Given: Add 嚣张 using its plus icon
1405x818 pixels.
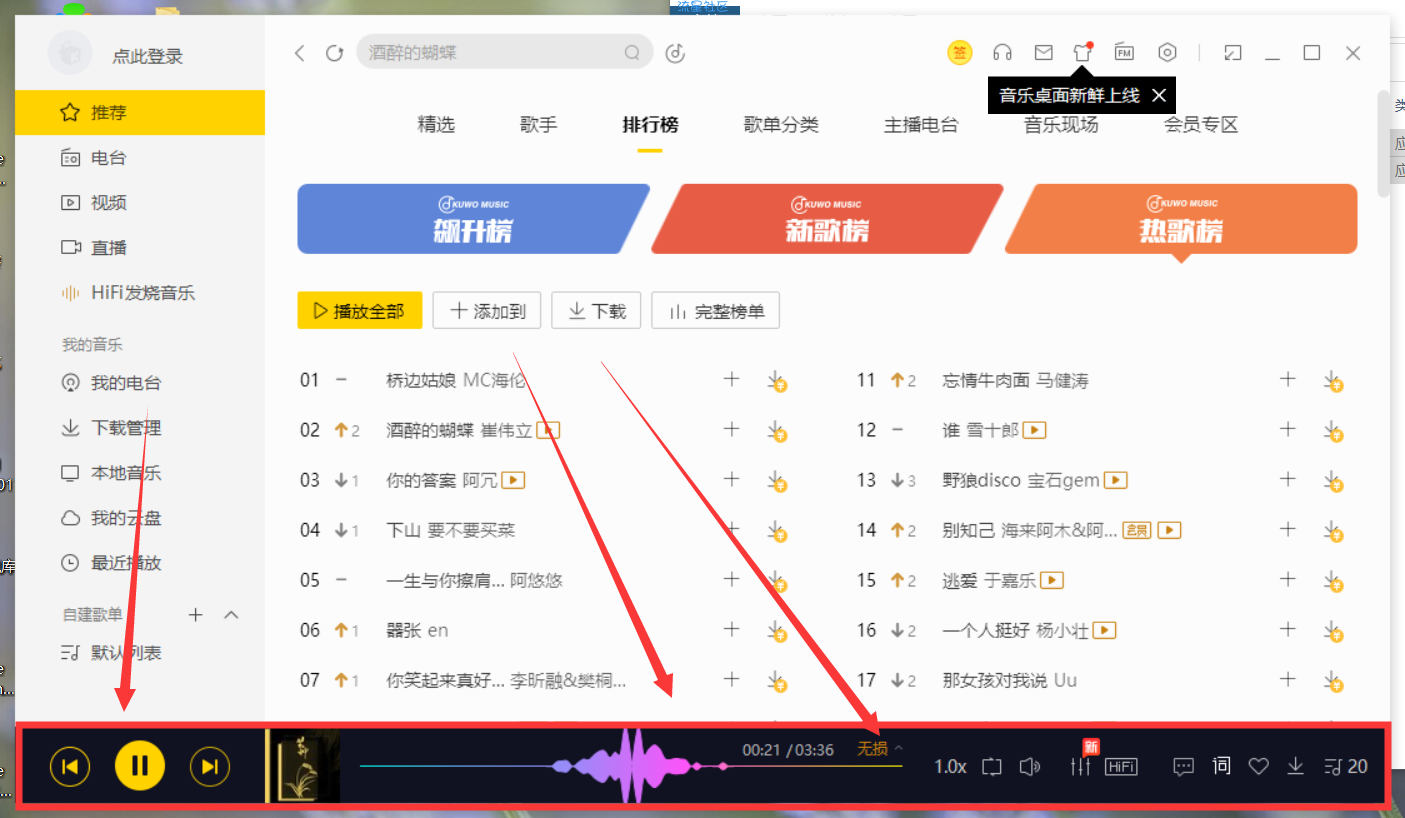Looking at the screenshot, I should [x=732, y=629].
